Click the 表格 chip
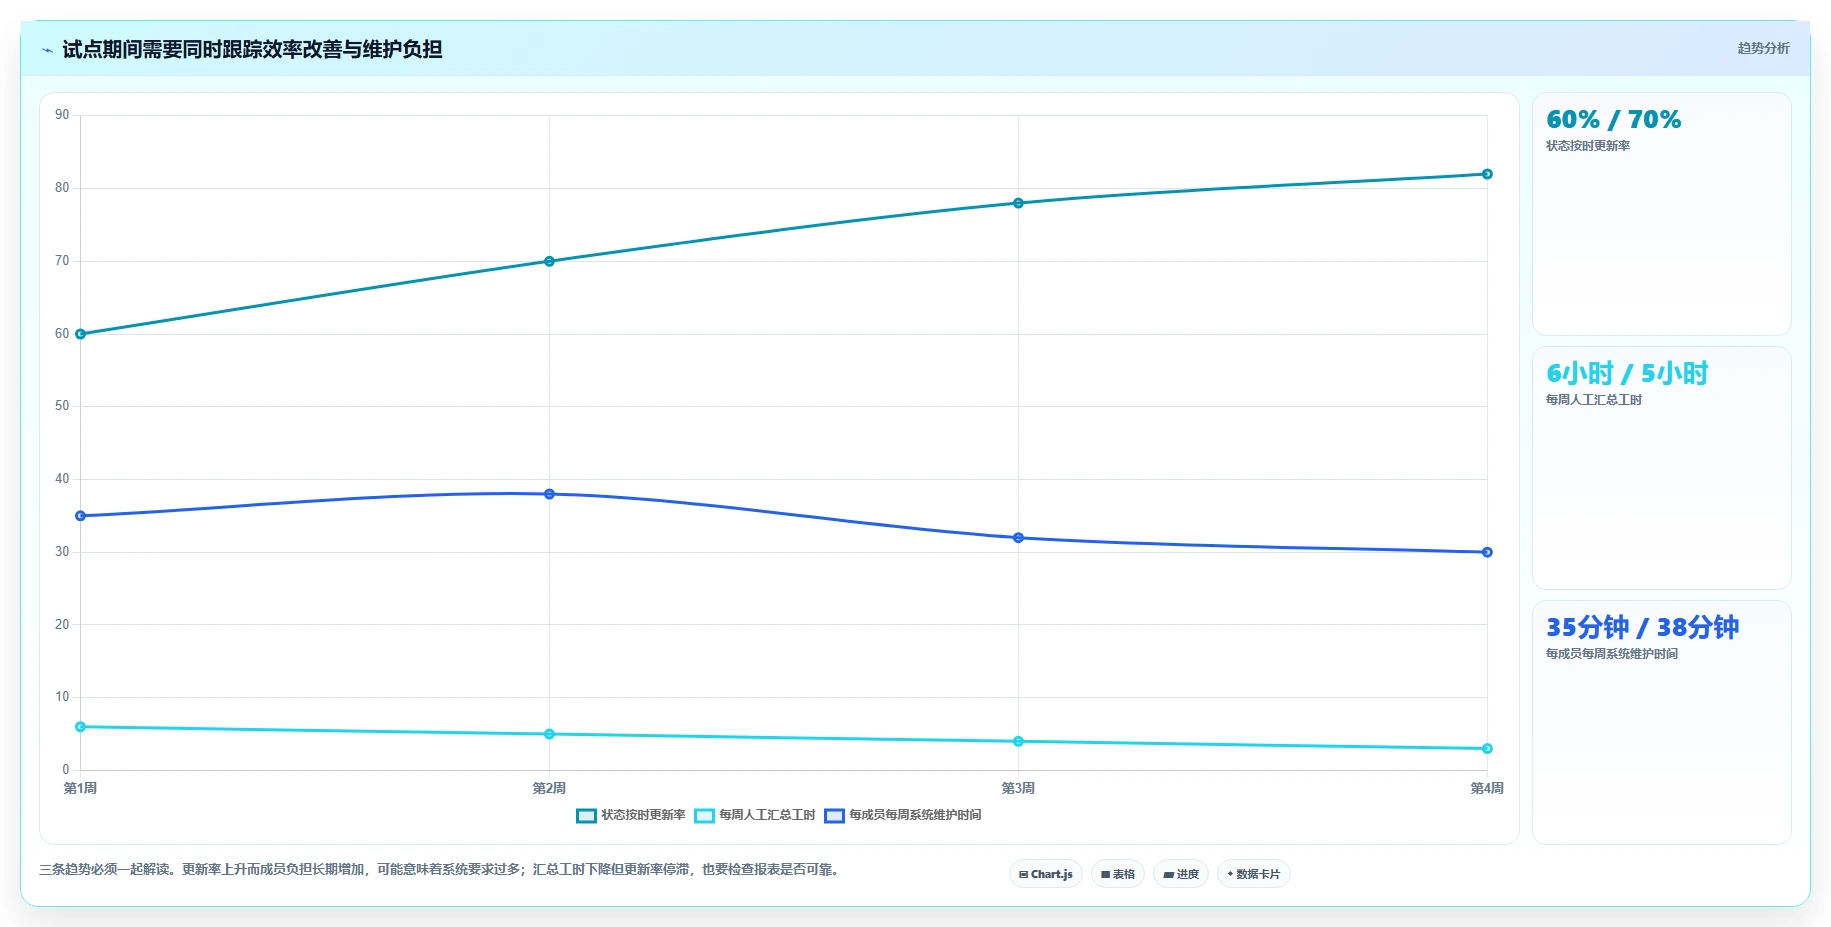Image resolution: width=1831 pixels, height=927 pixels. pyautogui.click(x=1118, y=874)
